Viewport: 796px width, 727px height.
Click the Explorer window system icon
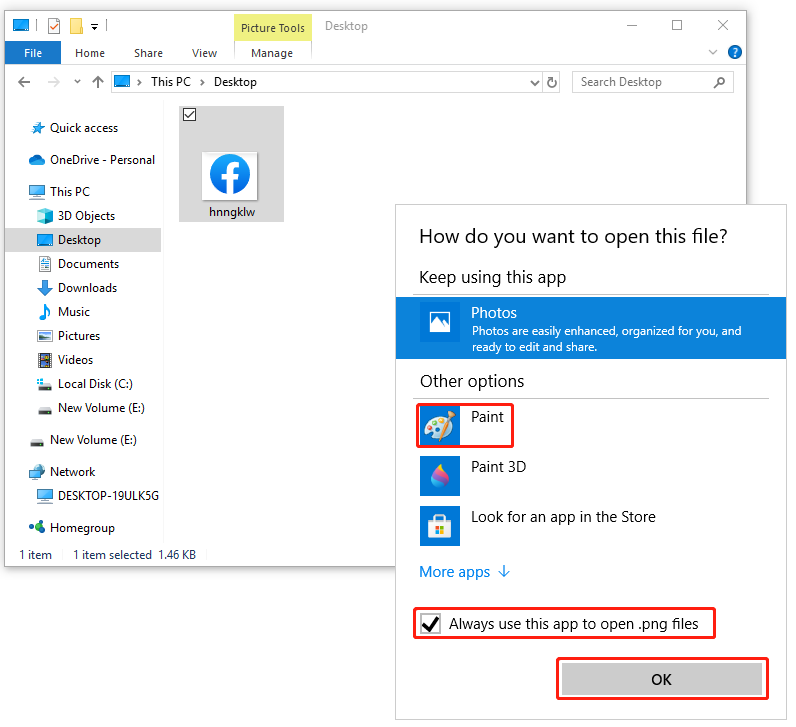(21, 25)
